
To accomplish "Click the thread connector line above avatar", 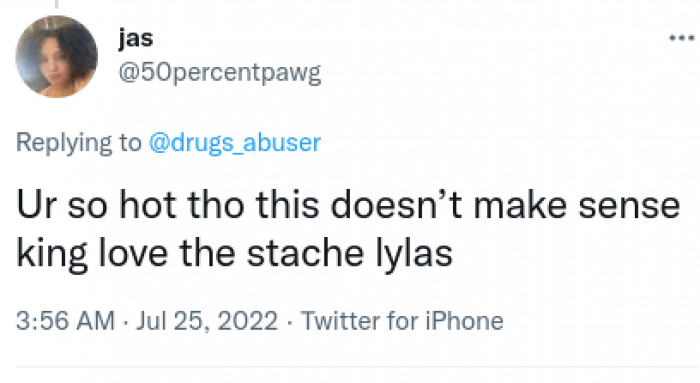I will click(x=56, y=4).
